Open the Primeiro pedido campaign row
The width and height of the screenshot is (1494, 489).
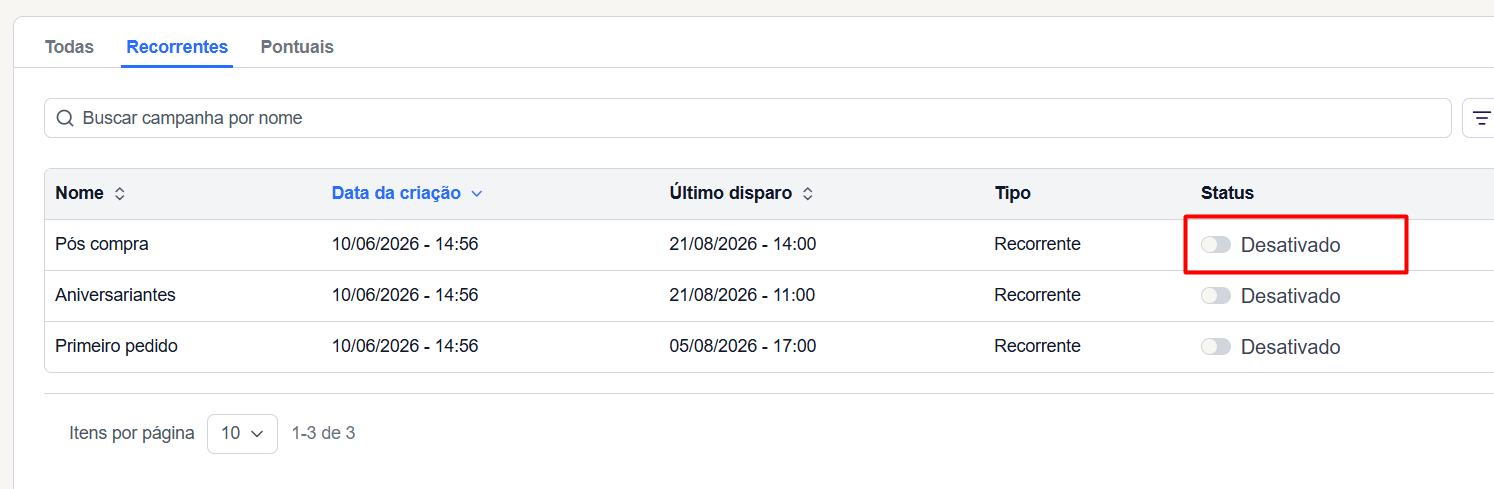[x=769, y=347]
